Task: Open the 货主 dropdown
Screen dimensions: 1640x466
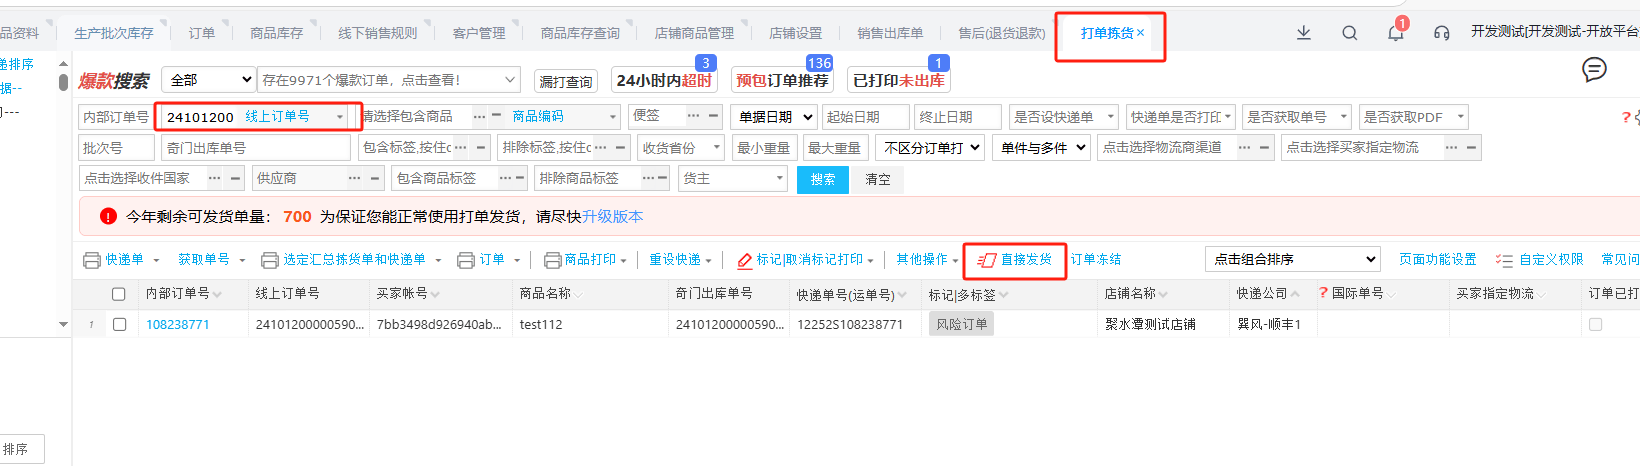Action: (x=733, y=179)
